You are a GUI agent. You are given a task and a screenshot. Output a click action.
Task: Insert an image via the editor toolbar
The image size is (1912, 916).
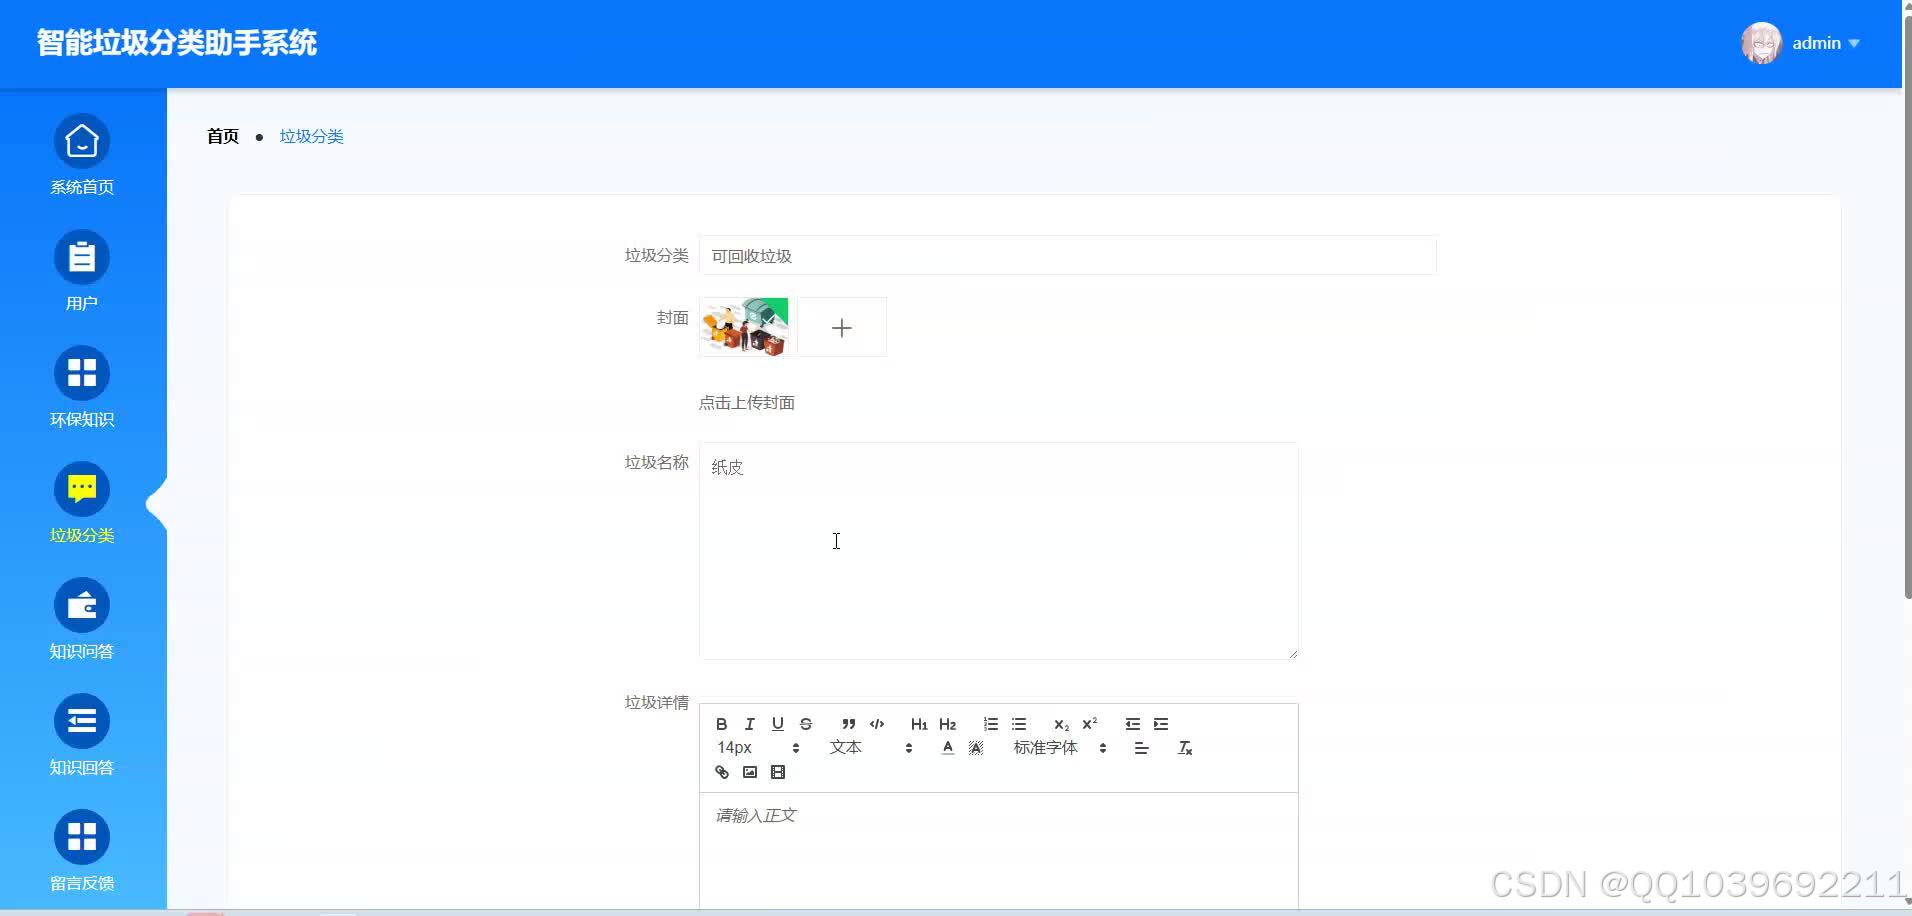[x=750, y=772]
